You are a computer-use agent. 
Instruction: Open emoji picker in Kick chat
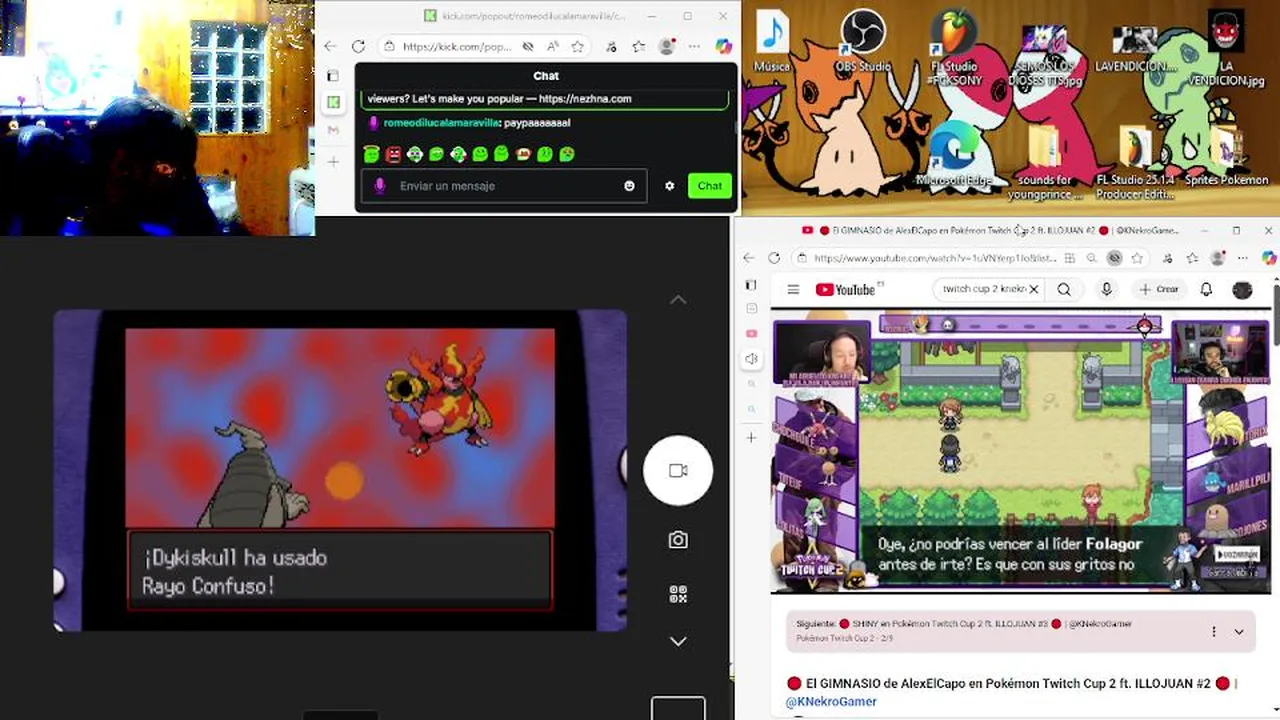[629, 186]
